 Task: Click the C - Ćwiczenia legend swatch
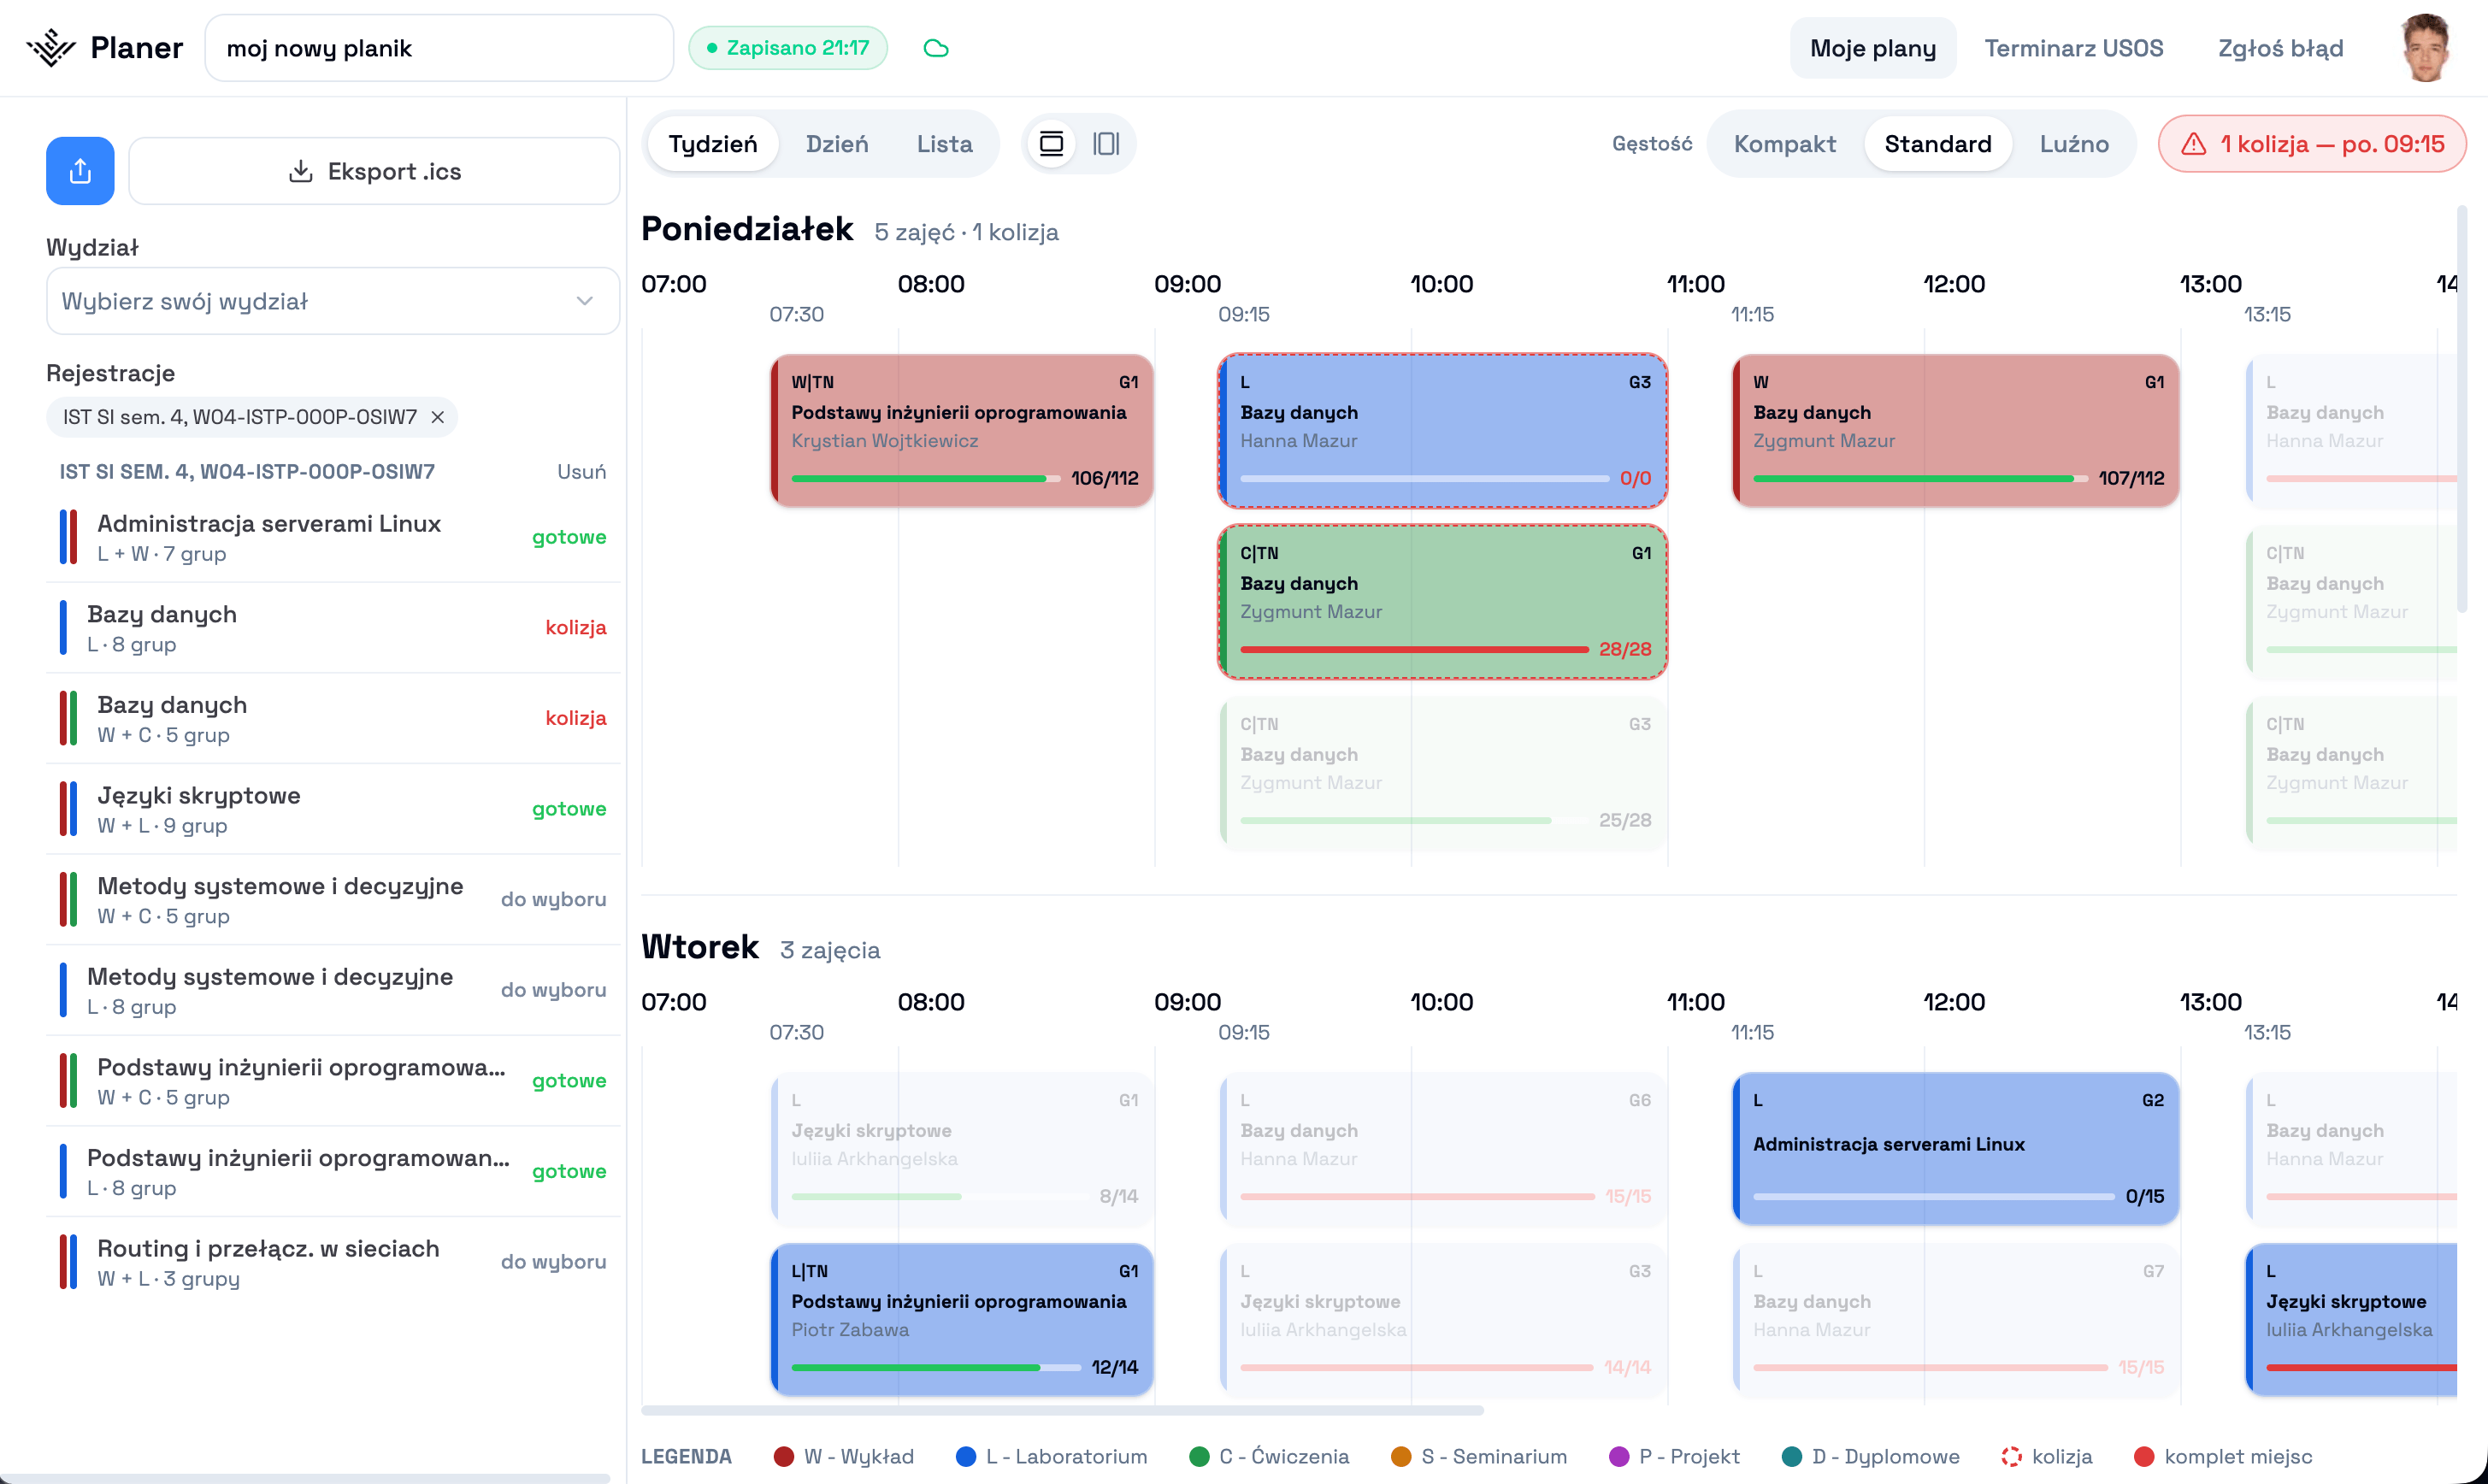[1199, 1456]
